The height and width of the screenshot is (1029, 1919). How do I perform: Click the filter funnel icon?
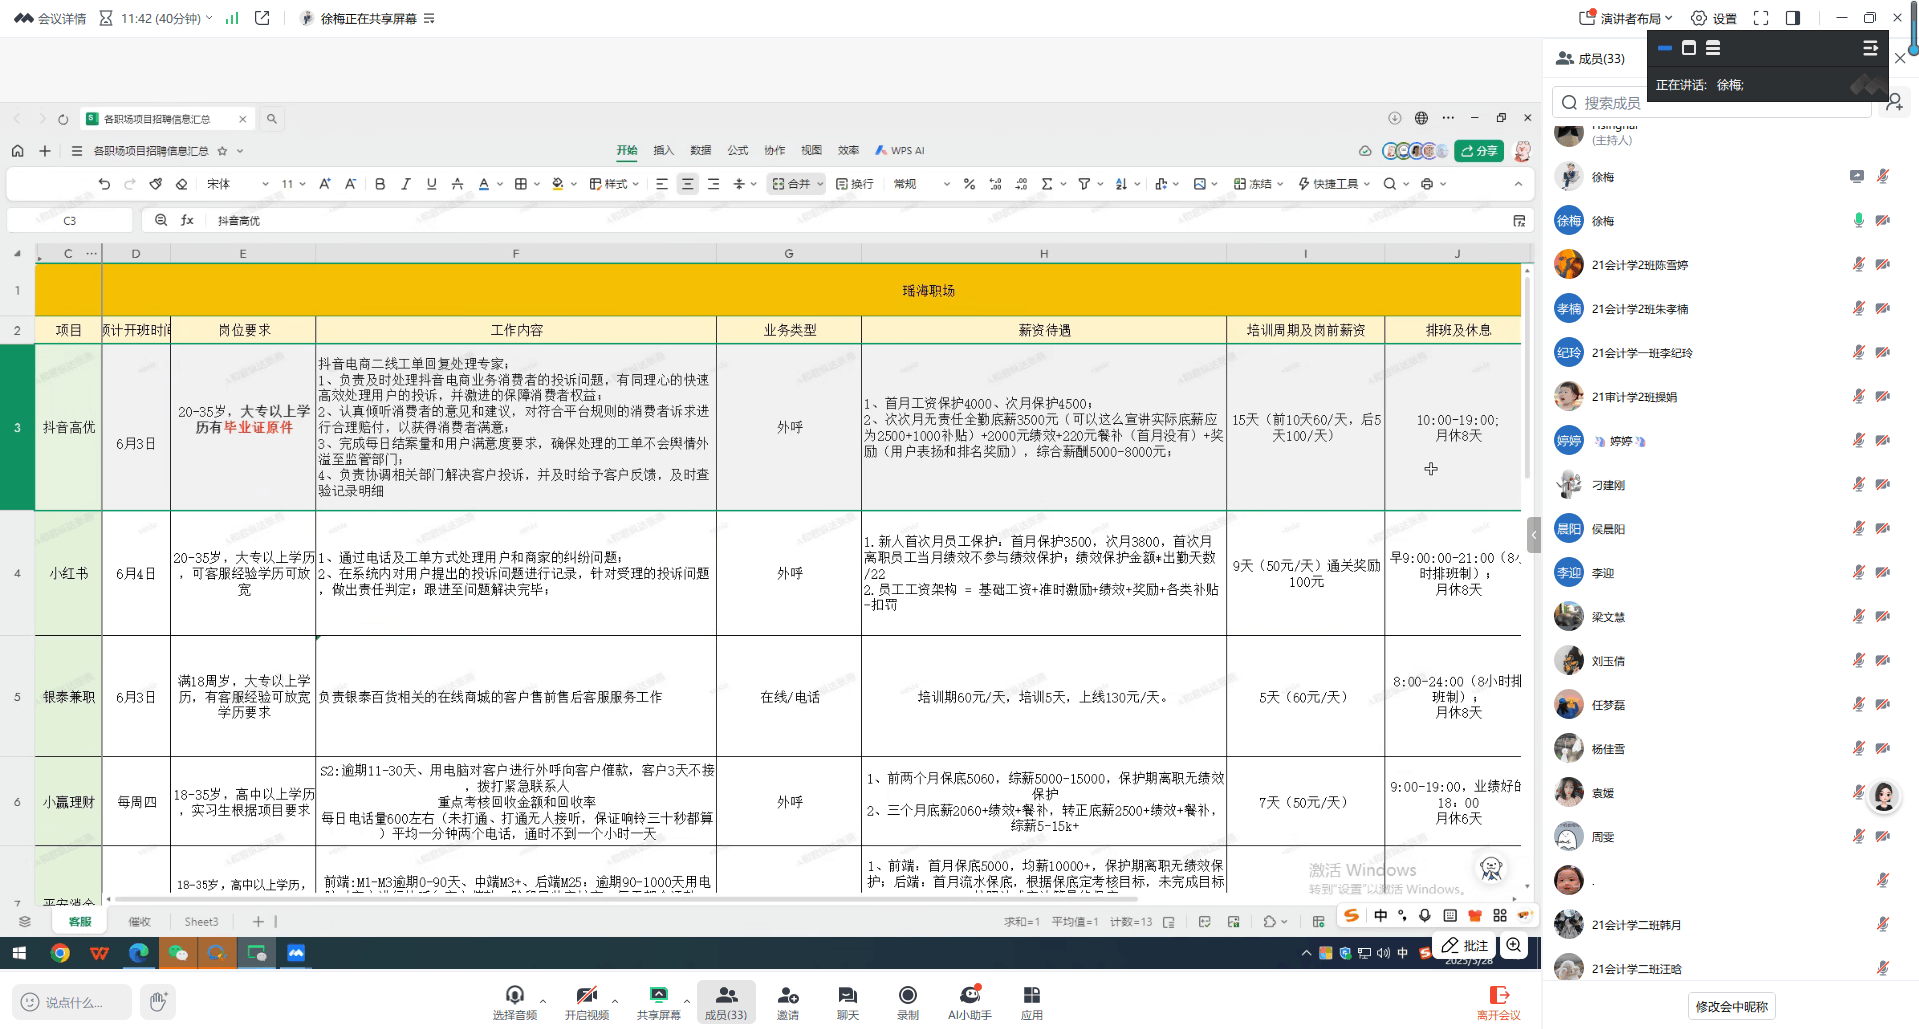click(1084, 184)
